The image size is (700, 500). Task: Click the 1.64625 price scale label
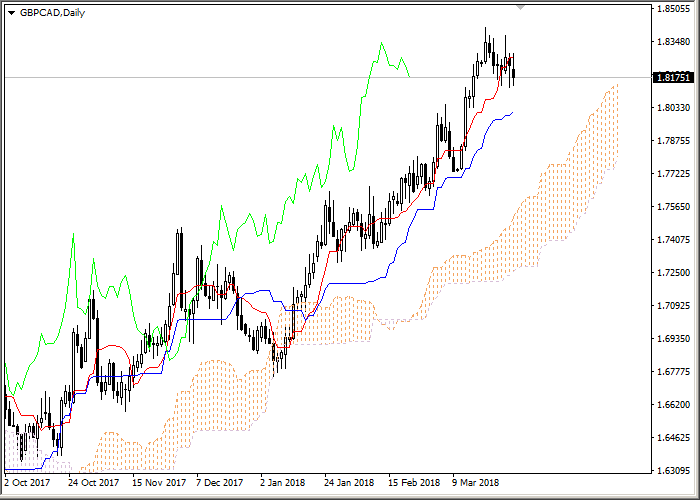(674, 438)
